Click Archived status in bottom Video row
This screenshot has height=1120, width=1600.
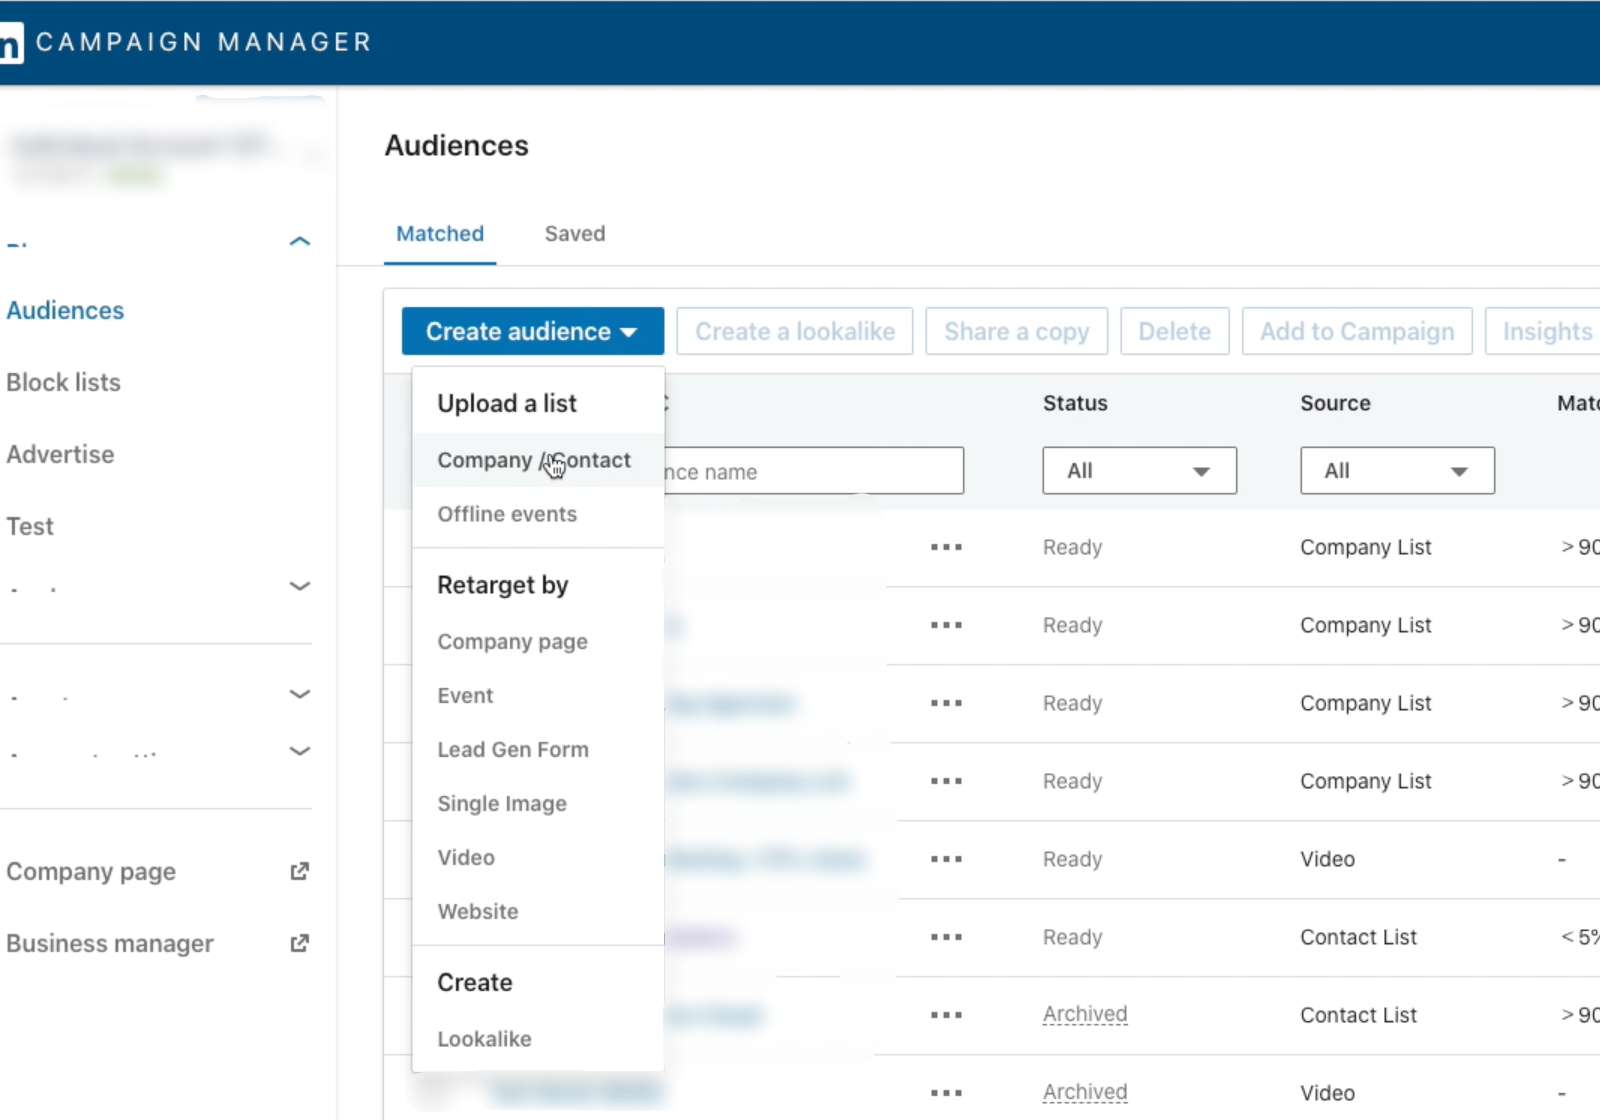(1085, 1093)
